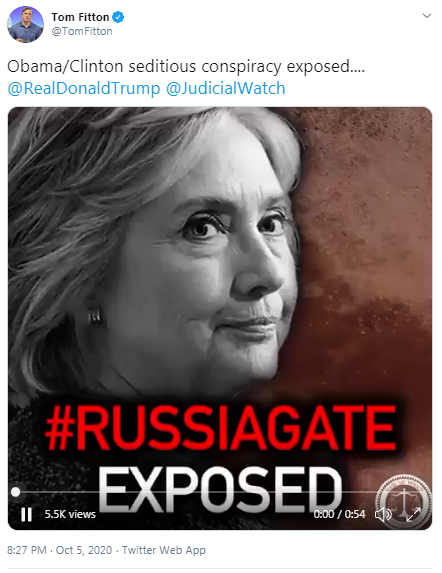This screenshot has height=573, width=442.
Task: Click the Tom Fitton display name
Action: (80, 17)
